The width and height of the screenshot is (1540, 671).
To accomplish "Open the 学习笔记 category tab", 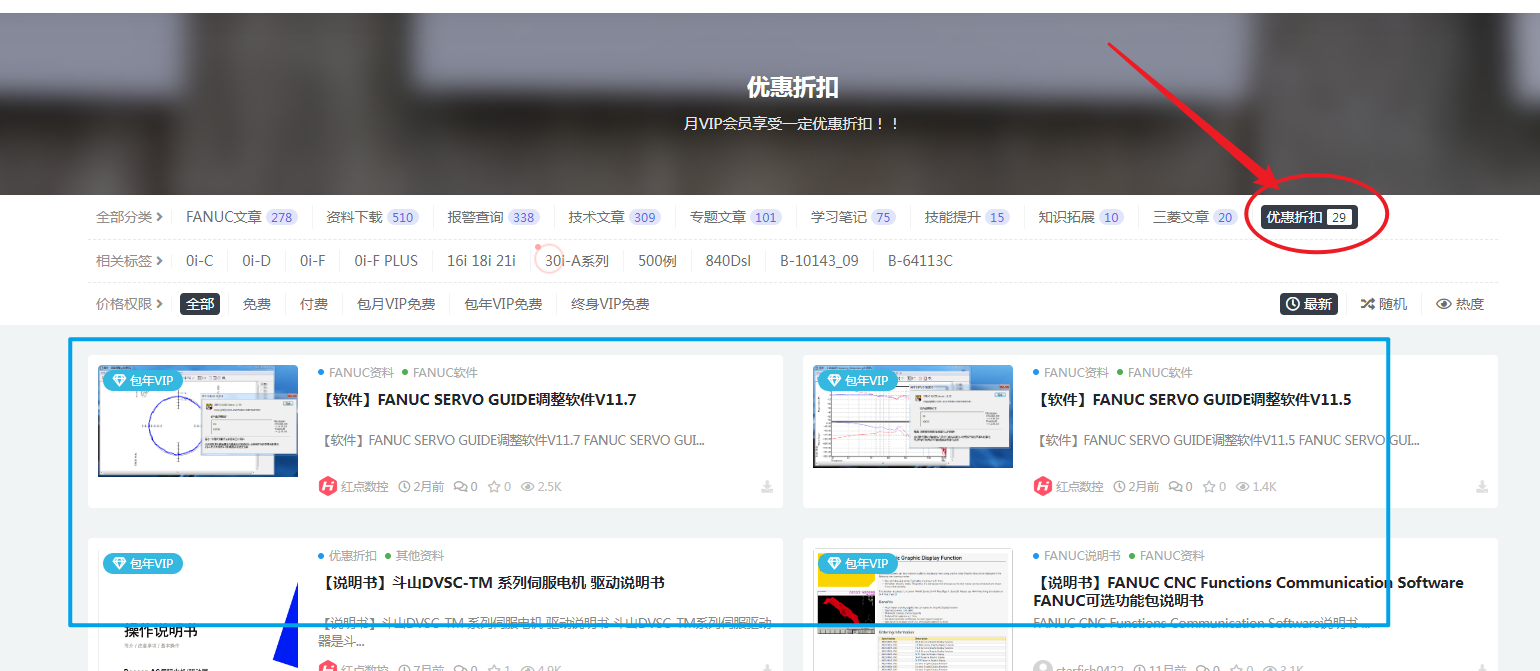I will click(852, 217).
